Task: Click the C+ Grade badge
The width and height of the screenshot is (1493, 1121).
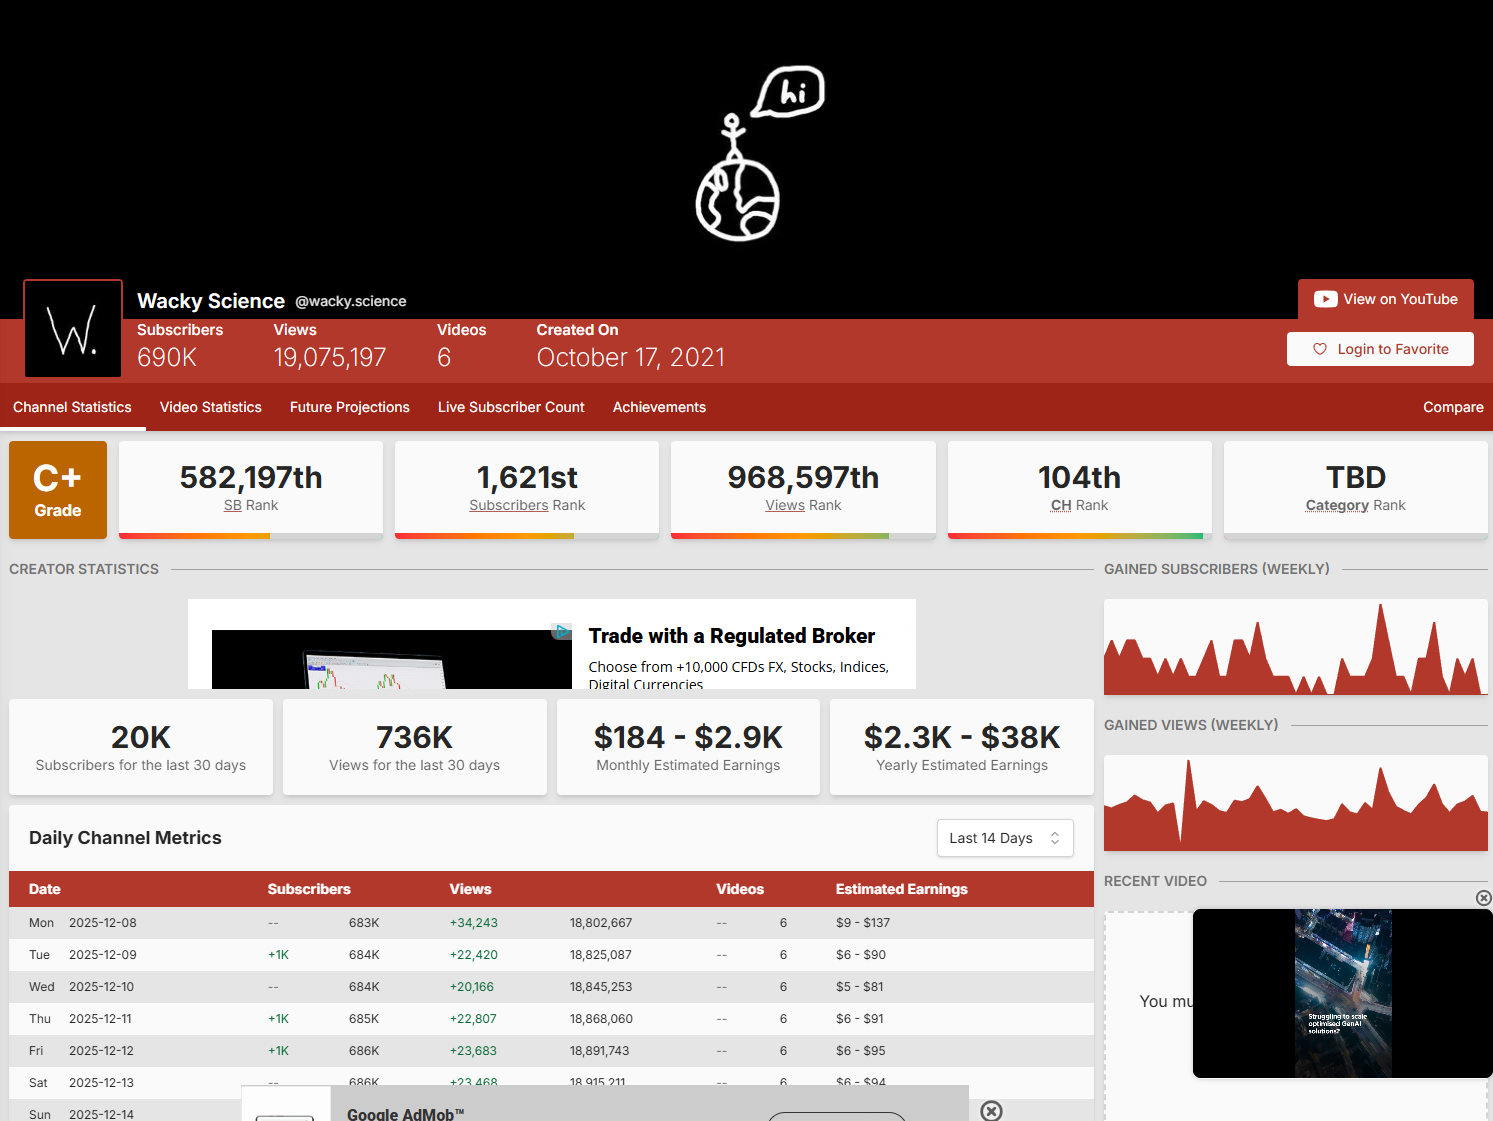Action: click(58, 490)
